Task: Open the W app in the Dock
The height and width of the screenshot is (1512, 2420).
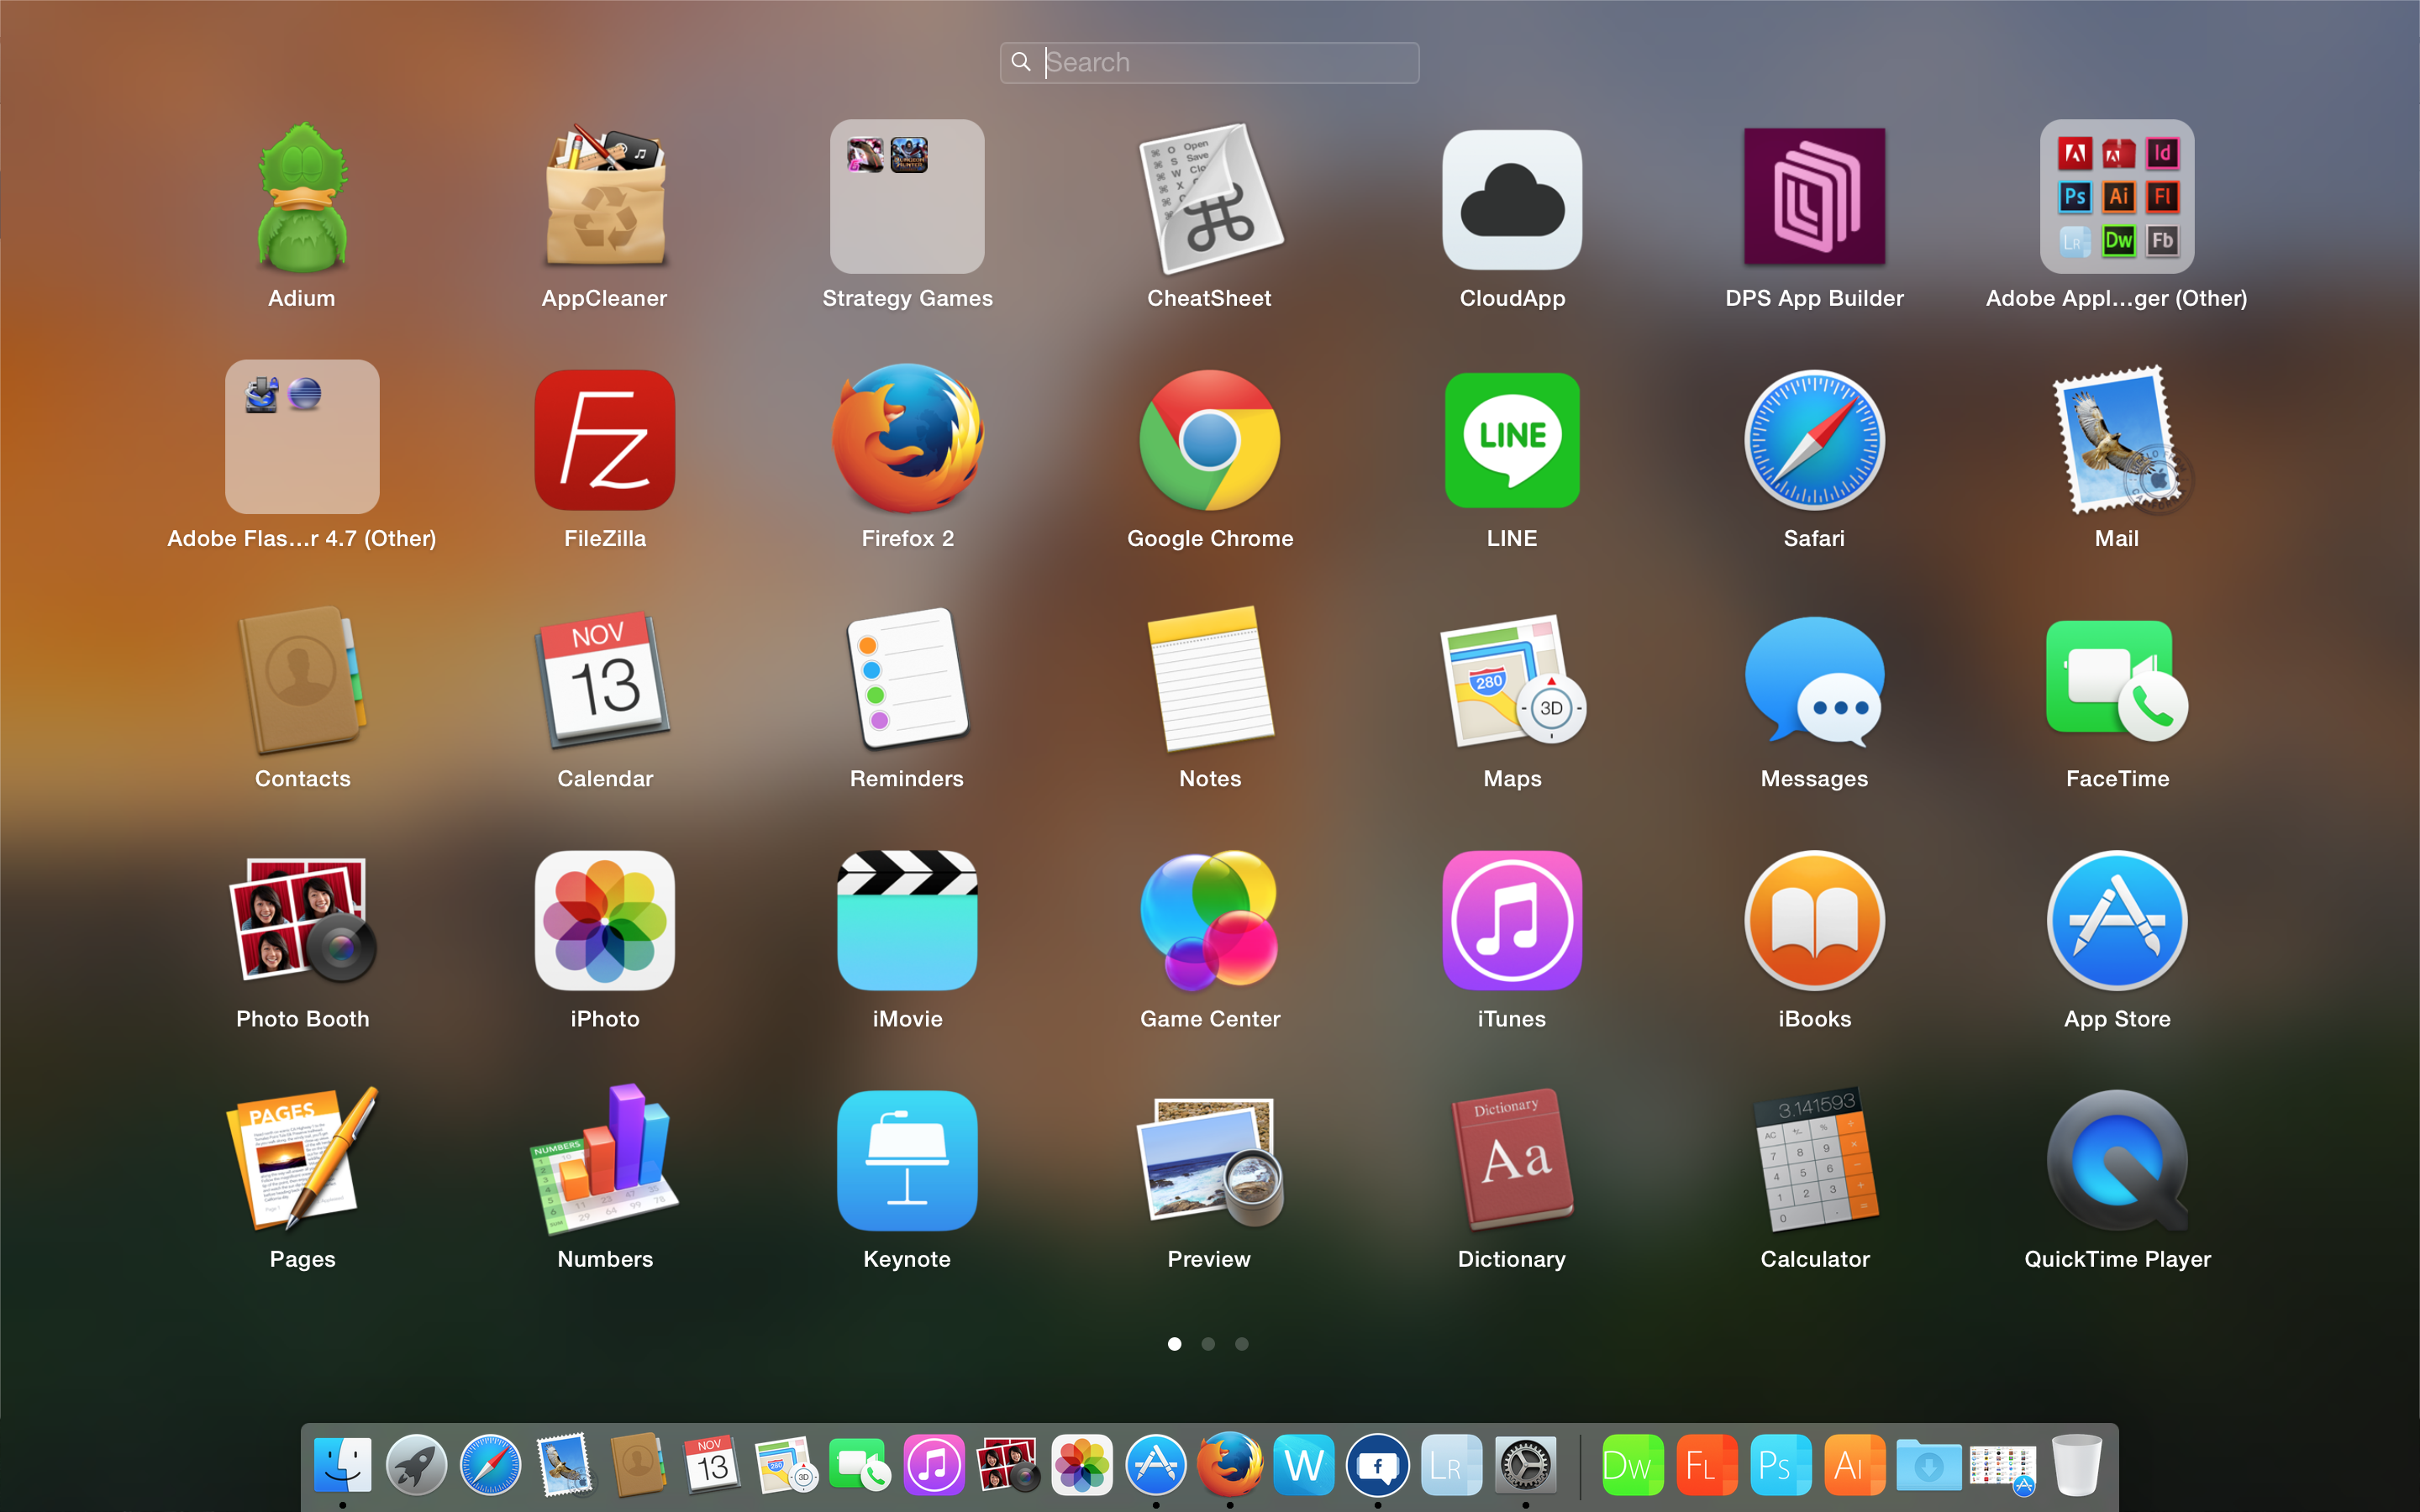Action: click(x=1303, y=1465)
